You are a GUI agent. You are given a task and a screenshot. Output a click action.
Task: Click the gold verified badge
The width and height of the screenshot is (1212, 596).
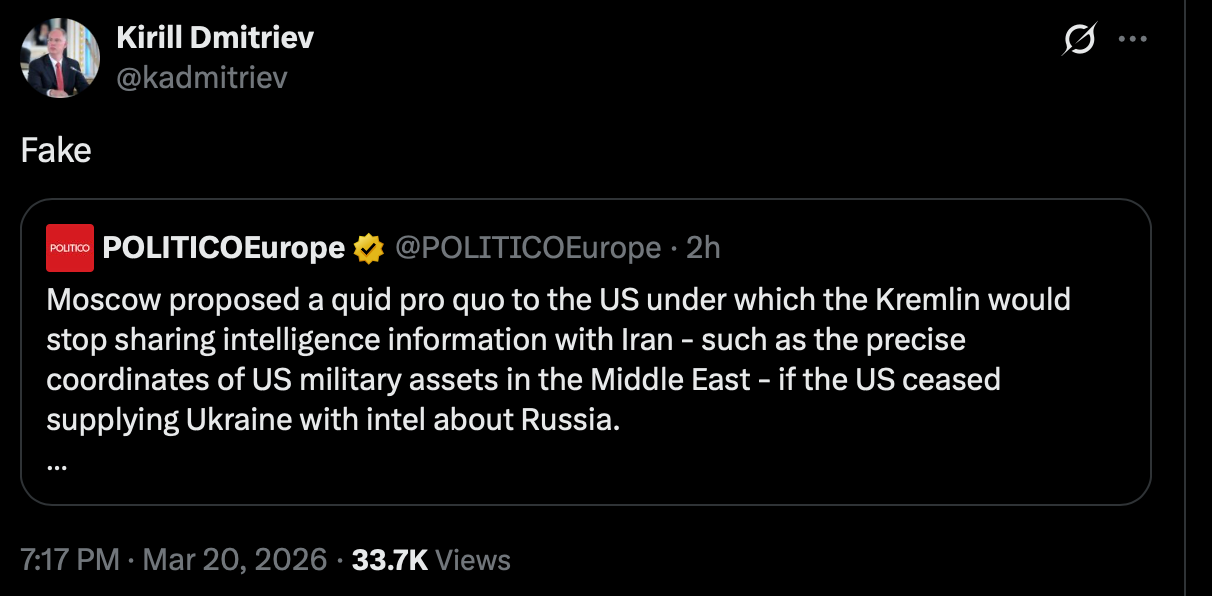click(x=369, y=248)
